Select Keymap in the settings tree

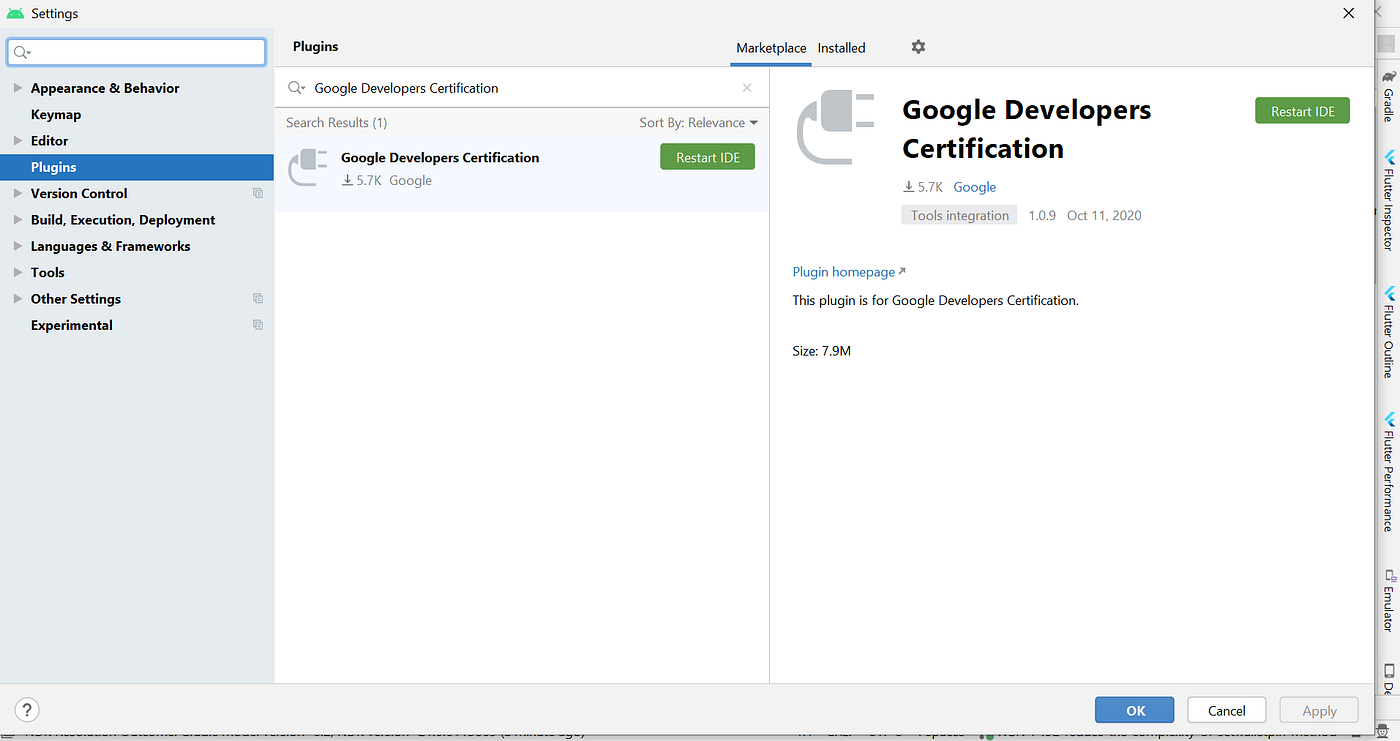[x=56, y=114]
